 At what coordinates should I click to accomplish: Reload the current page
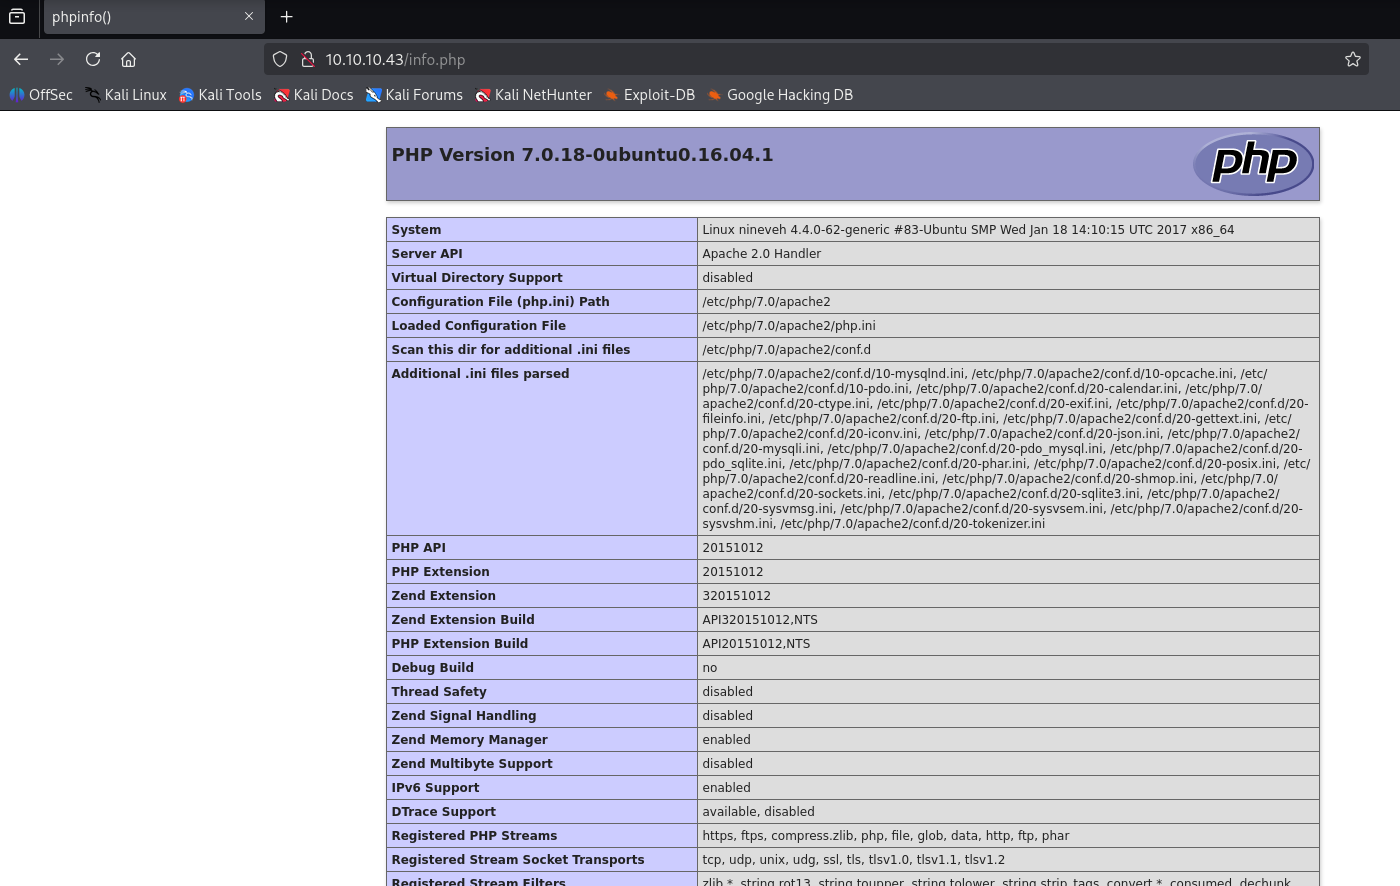(93, 60)
